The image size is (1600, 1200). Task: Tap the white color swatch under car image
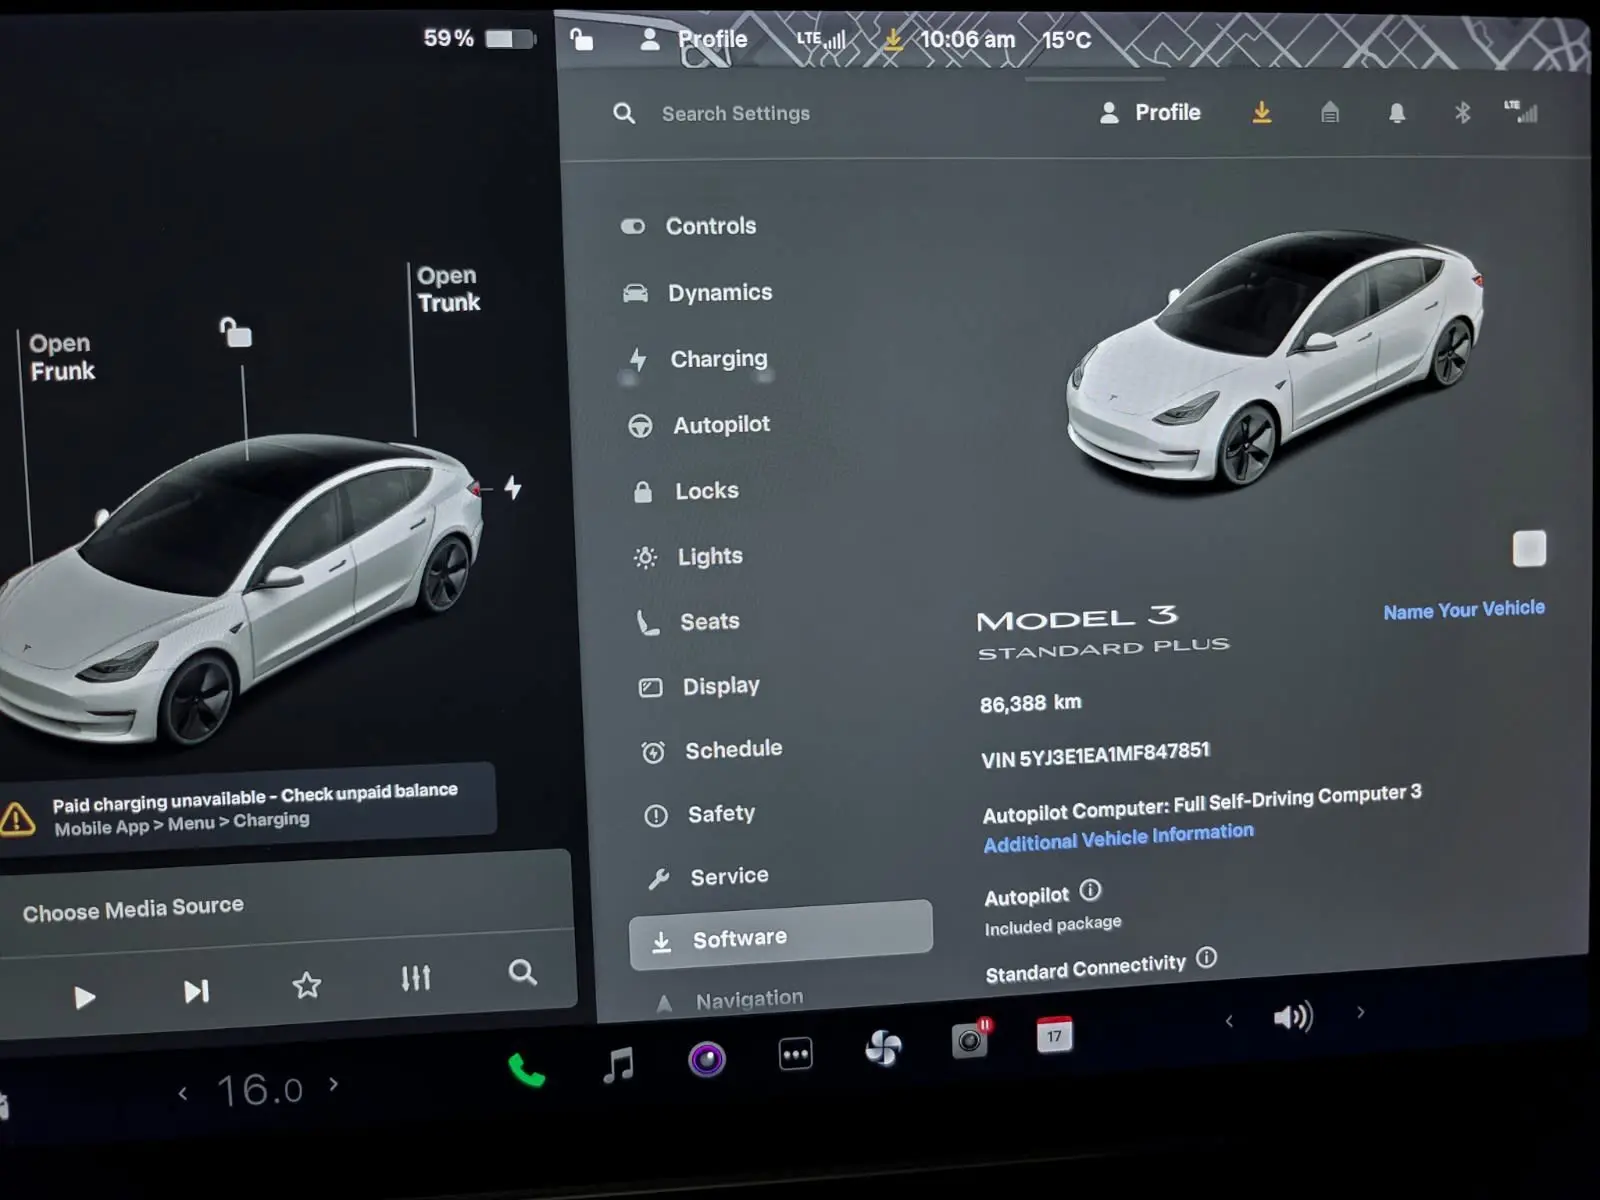point(1529,548)
